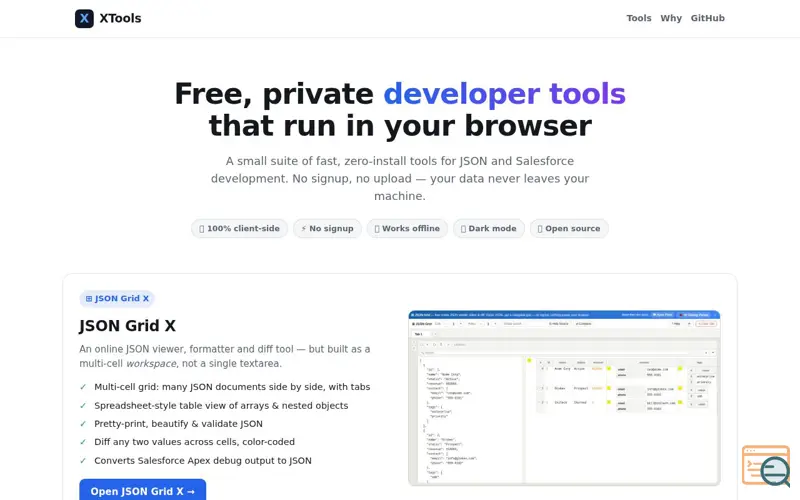The height and width of the screenshot is (500, 800).
Task: Click the JSON Grid X heading
Action: (128, 326)
